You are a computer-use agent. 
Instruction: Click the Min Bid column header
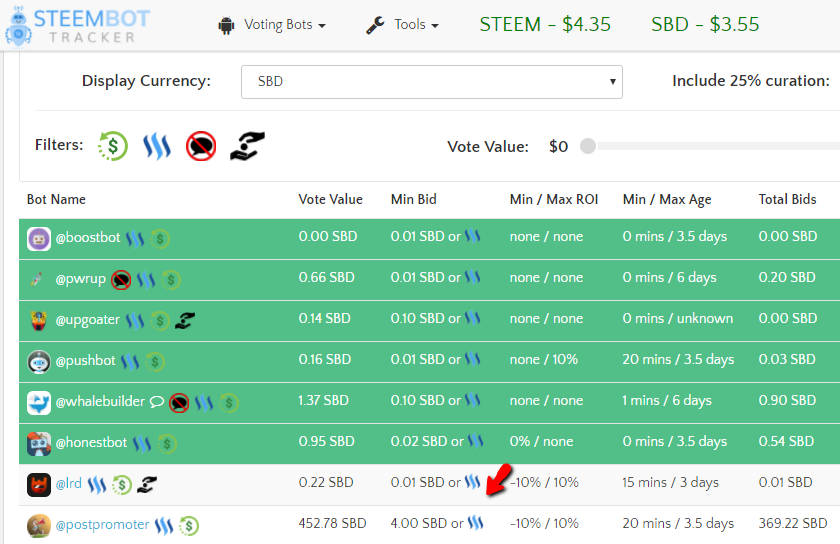(x=414, y=199)
